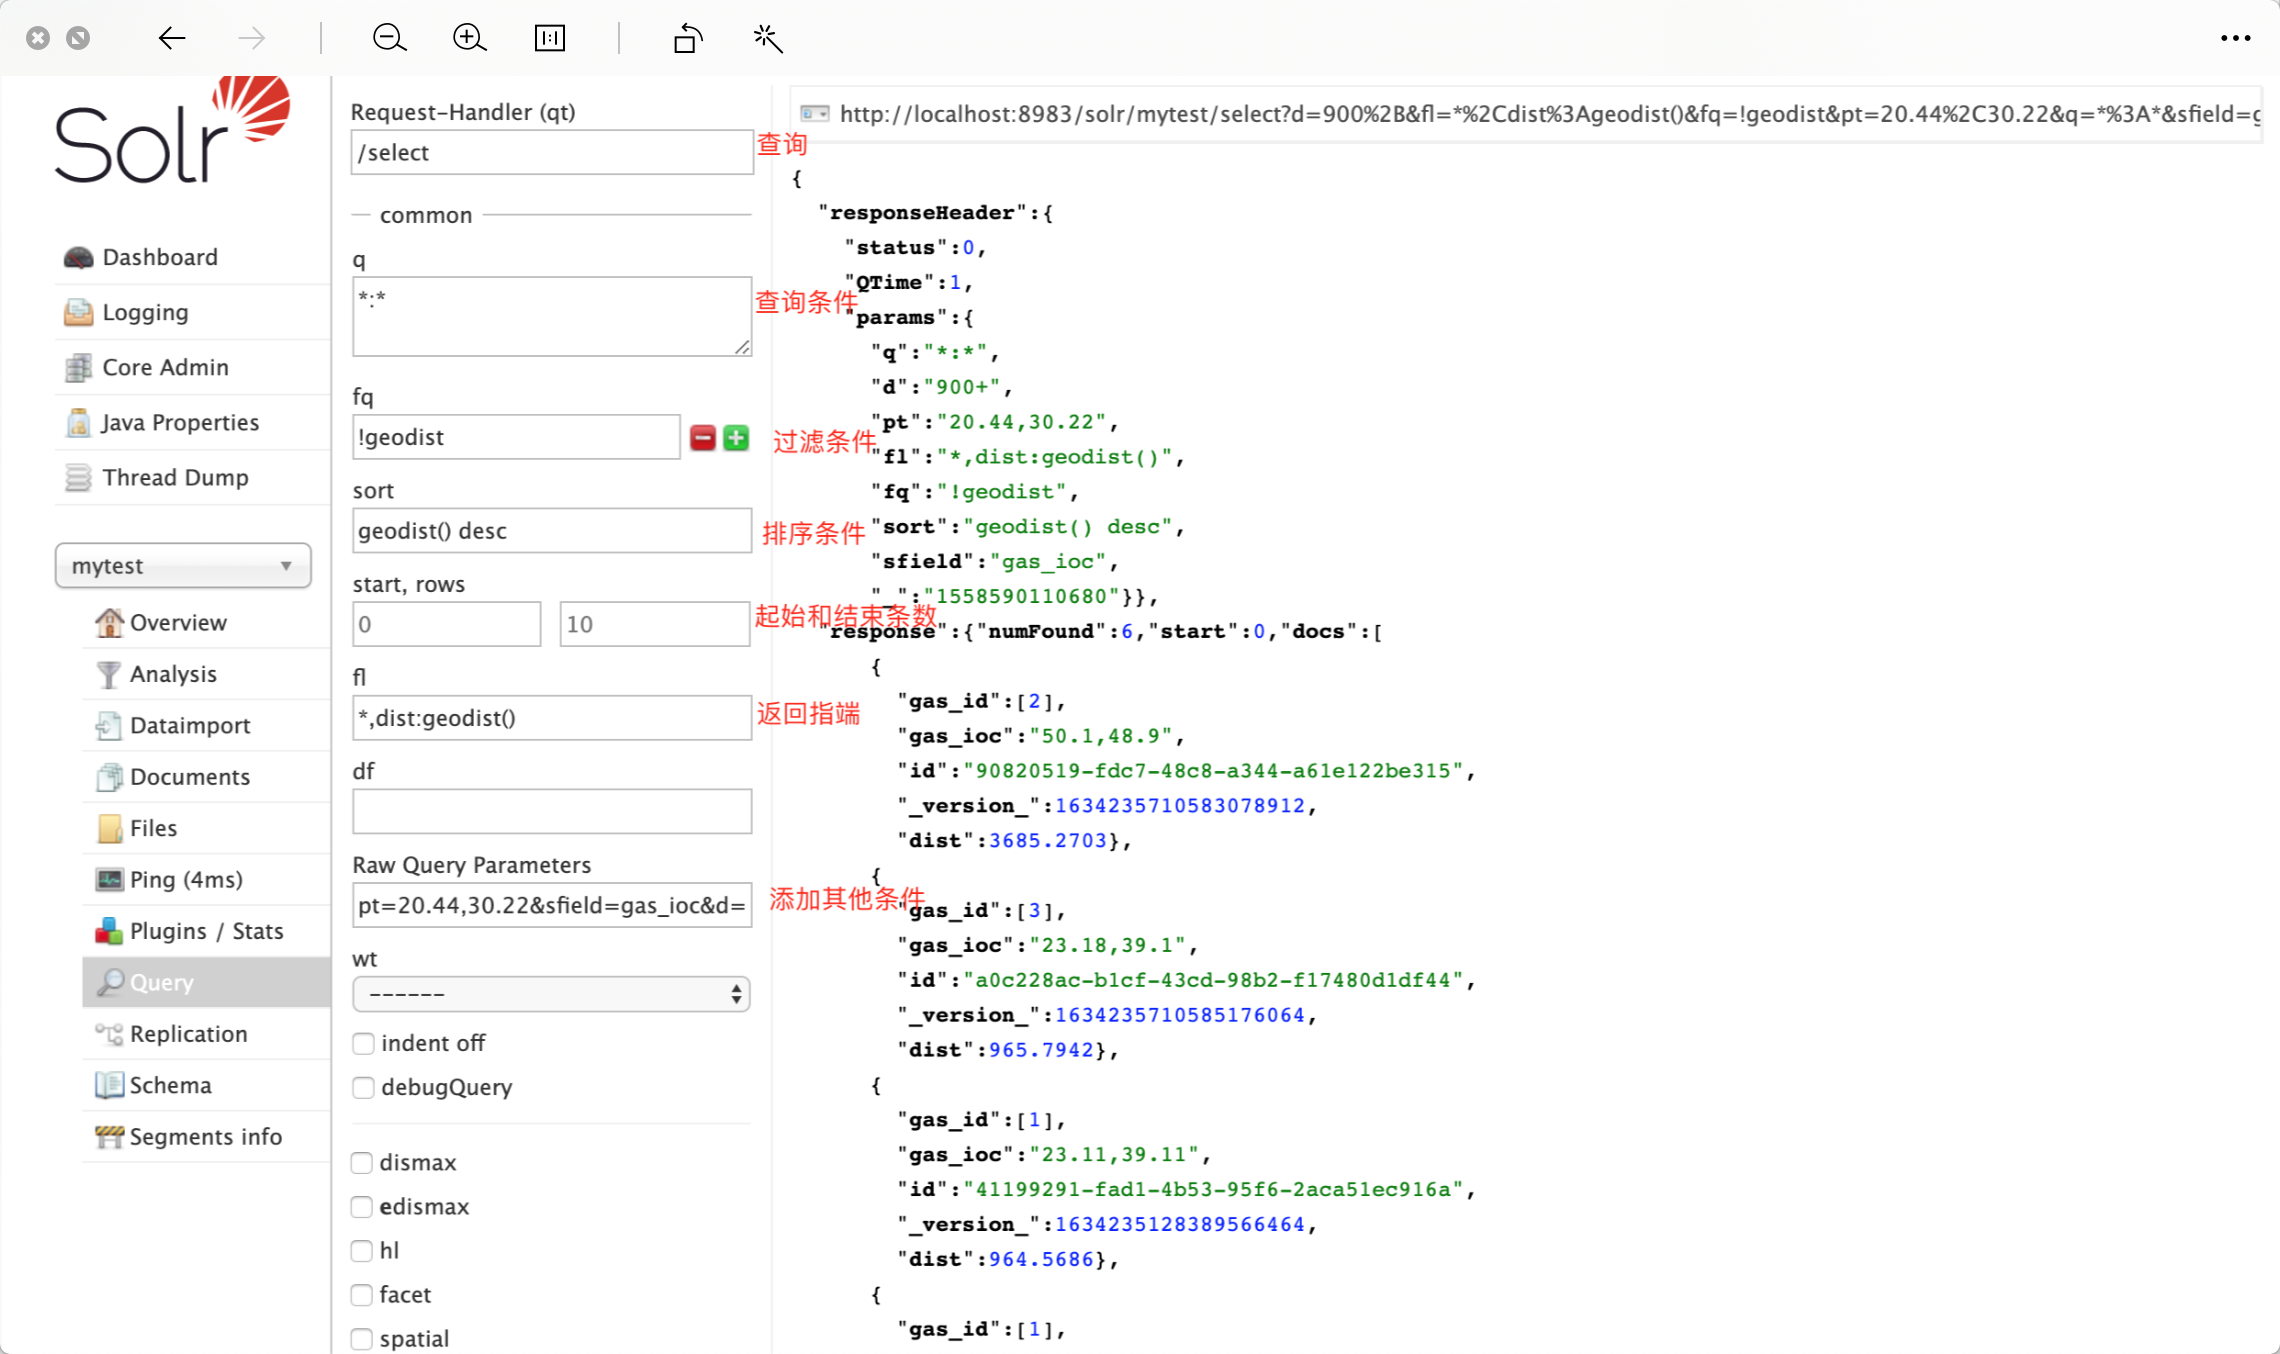Enable the edismax checkbox
This screenshot has width=2280, height=1354.
(361, 1206)
